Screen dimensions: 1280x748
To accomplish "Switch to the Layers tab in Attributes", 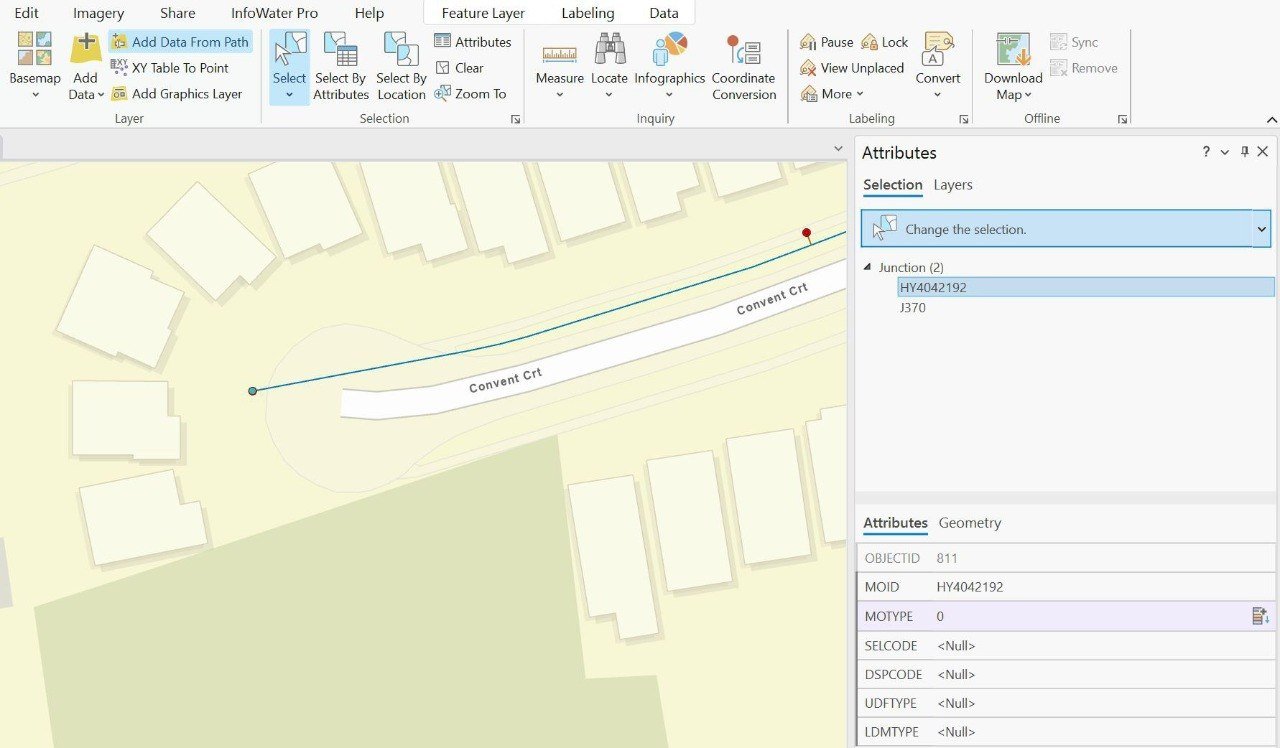I will pyautogui.click(x=953, y=185).
